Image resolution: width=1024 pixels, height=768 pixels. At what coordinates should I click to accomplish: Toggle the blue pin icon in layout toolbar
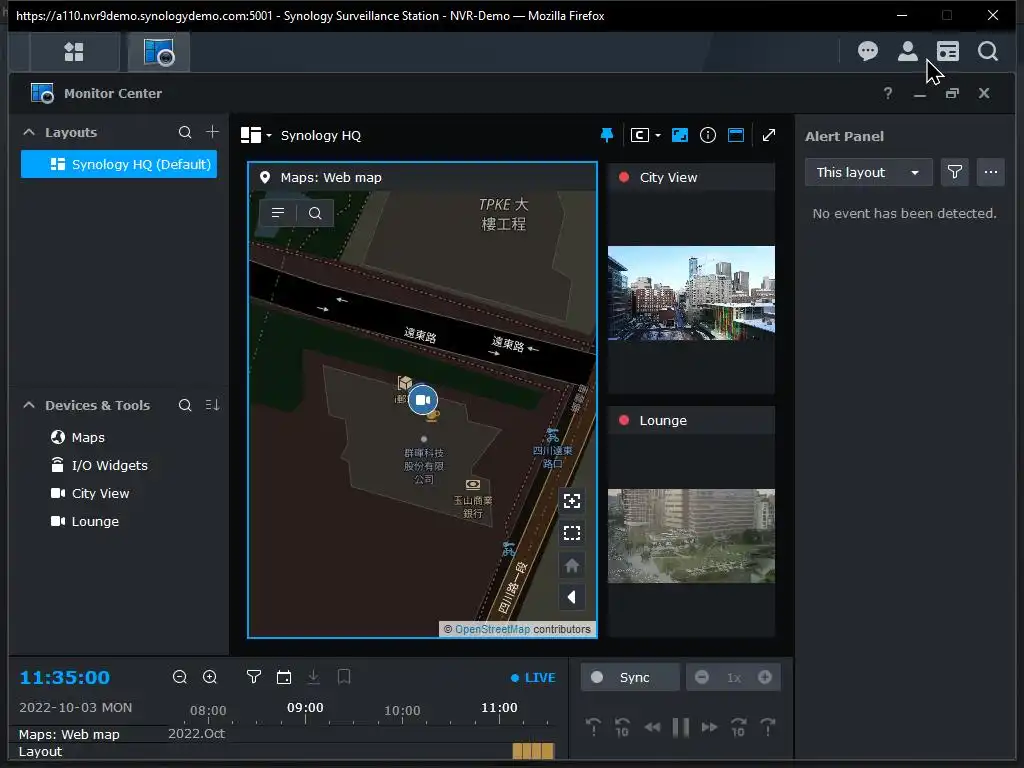[x=607, y=135]
